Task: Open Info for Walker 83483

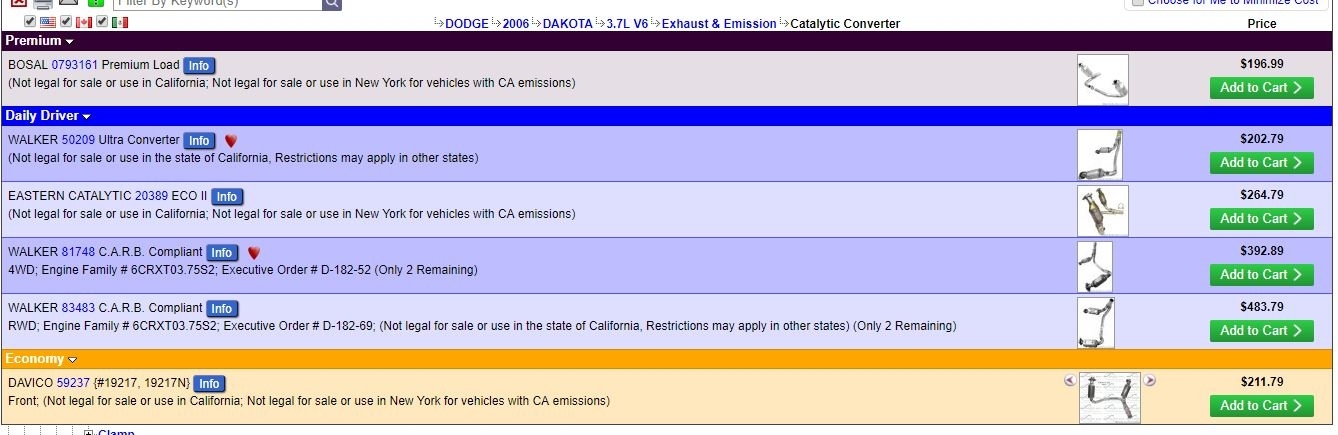Action: point(222,309)
